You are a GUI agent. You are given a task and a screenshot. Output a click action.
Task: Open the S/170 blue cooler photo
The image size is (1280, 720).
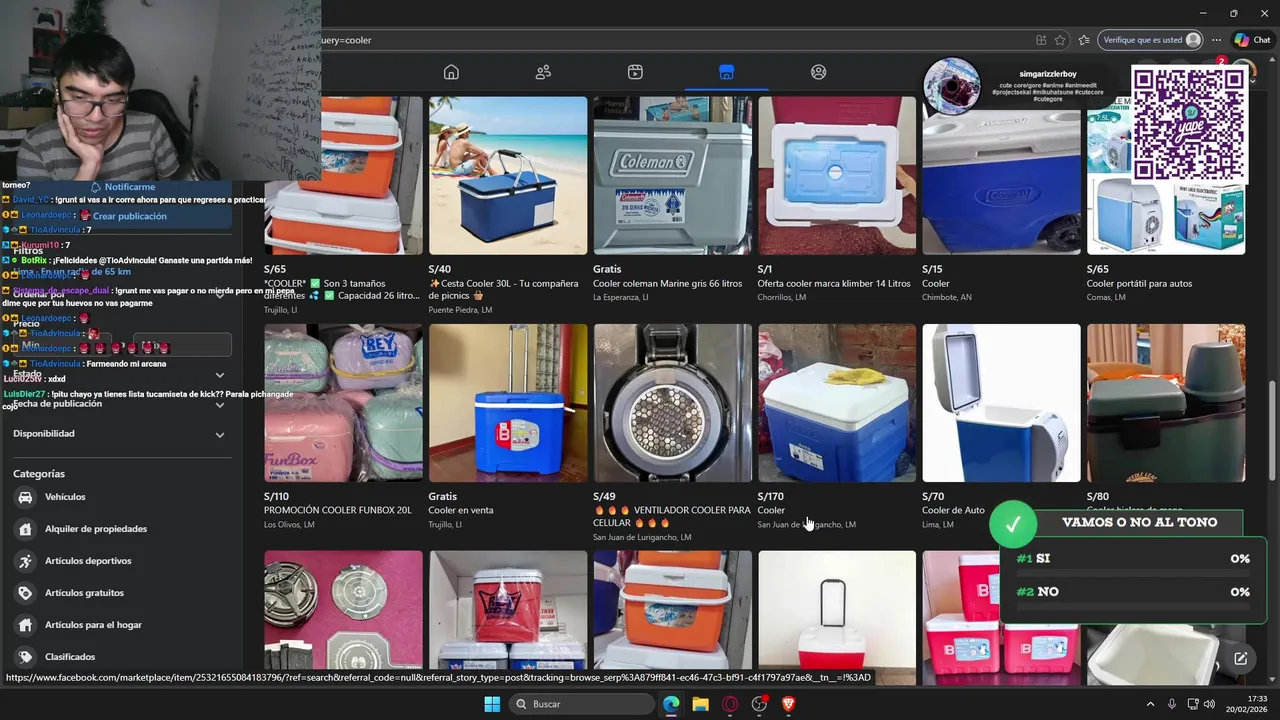tap(837, 403)
